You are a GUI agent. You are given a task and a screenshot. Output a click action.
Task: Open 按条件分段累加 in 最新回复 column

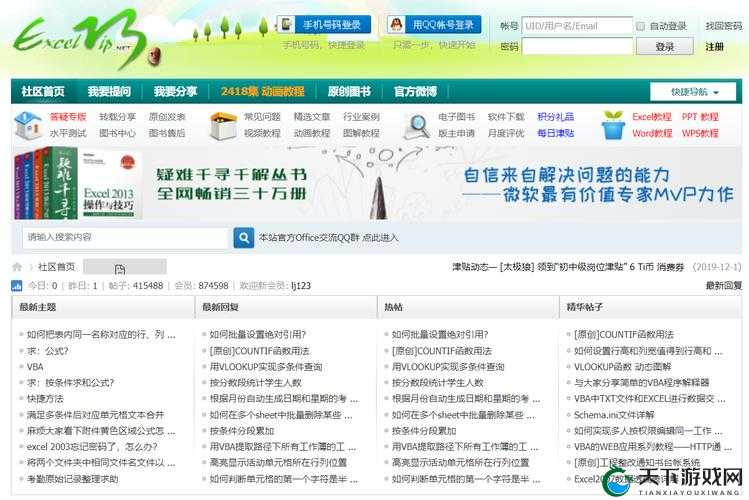tap(242, 431)
